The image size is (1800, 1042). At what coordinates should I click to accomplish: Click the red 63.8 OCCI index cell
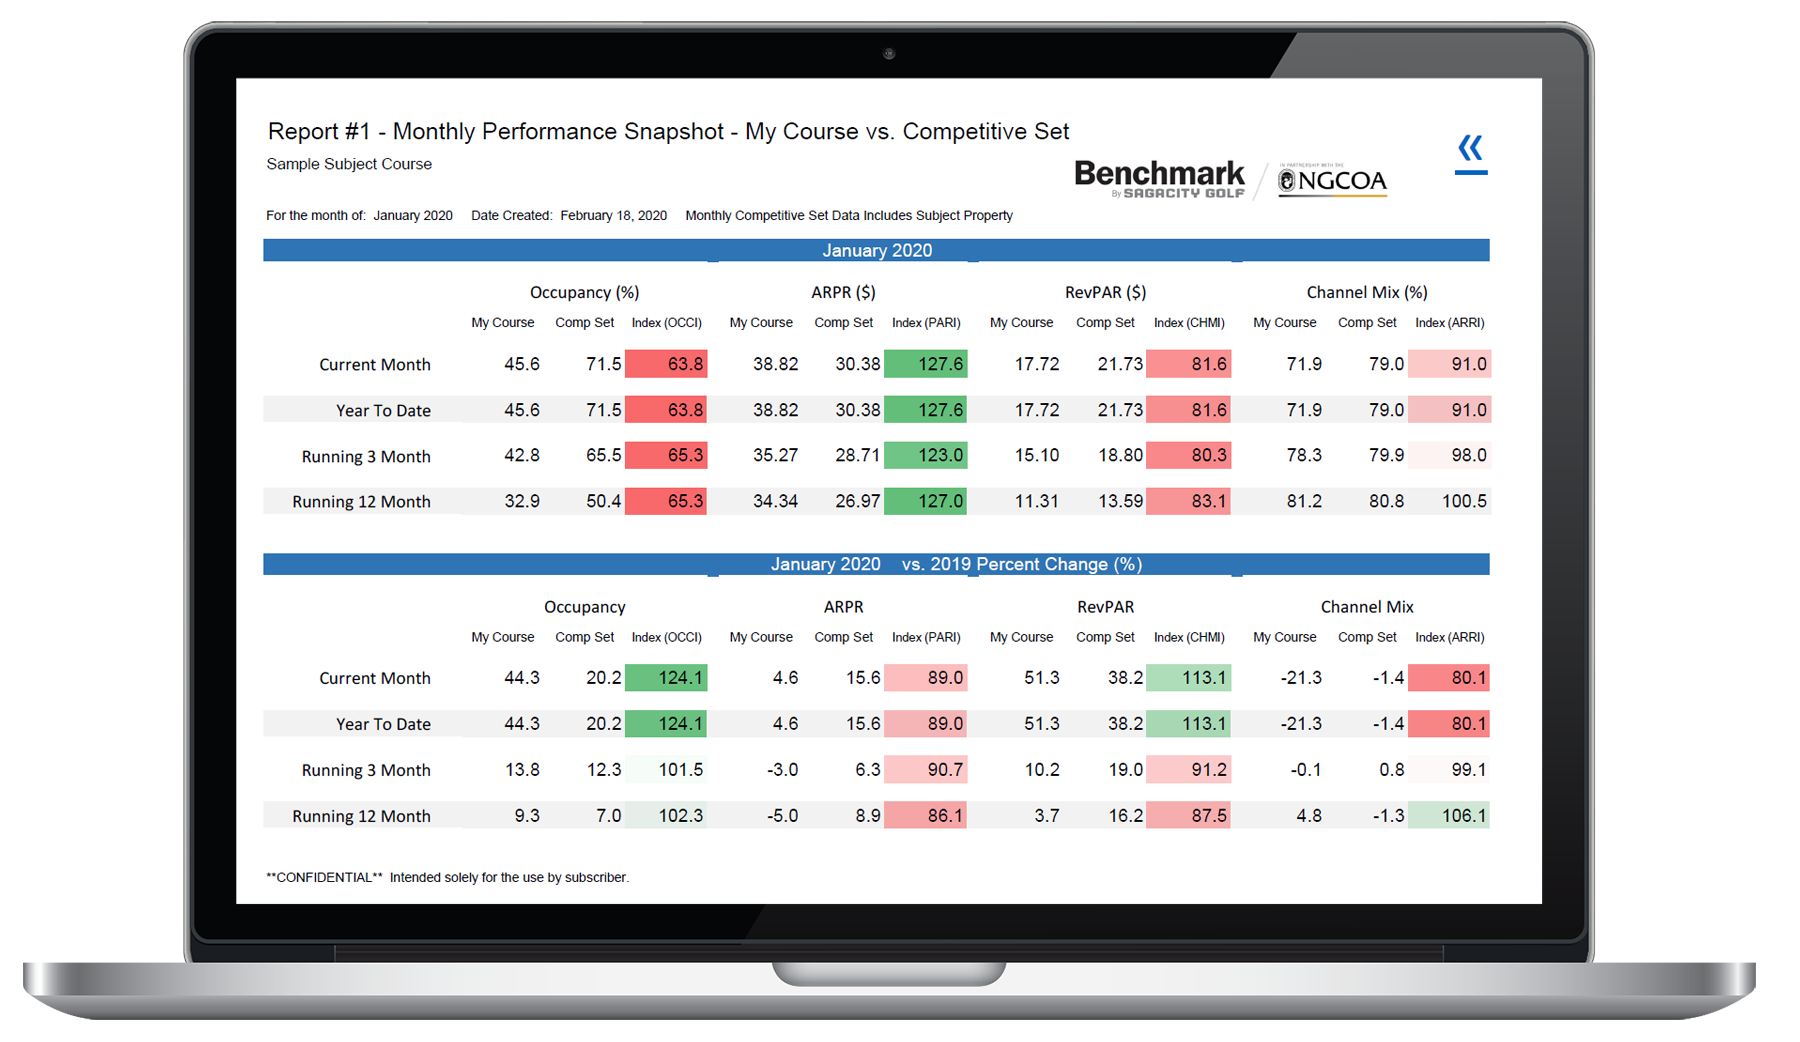coord(666,364)
